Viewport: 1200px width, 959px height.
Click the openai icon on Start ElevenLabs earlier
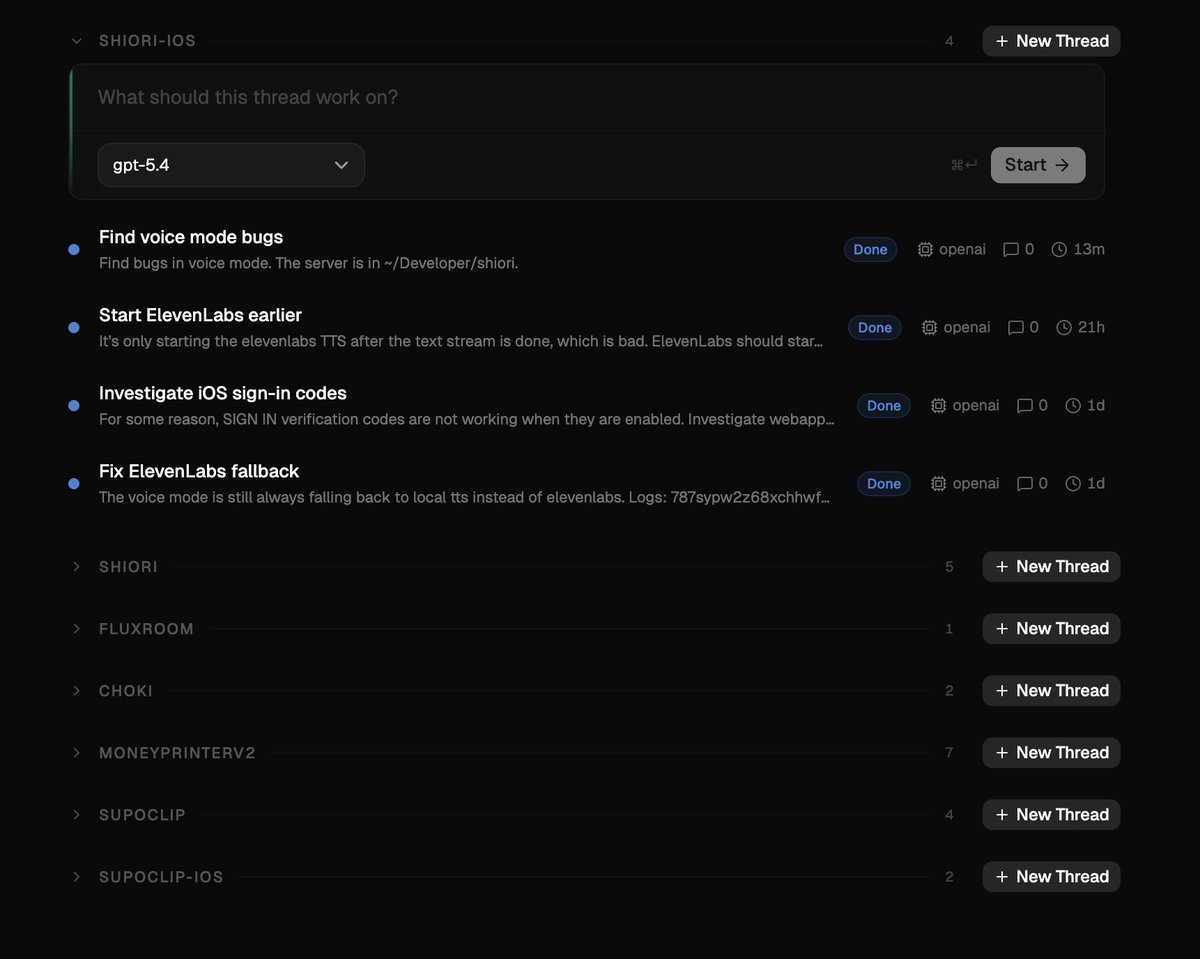(928, 327)
